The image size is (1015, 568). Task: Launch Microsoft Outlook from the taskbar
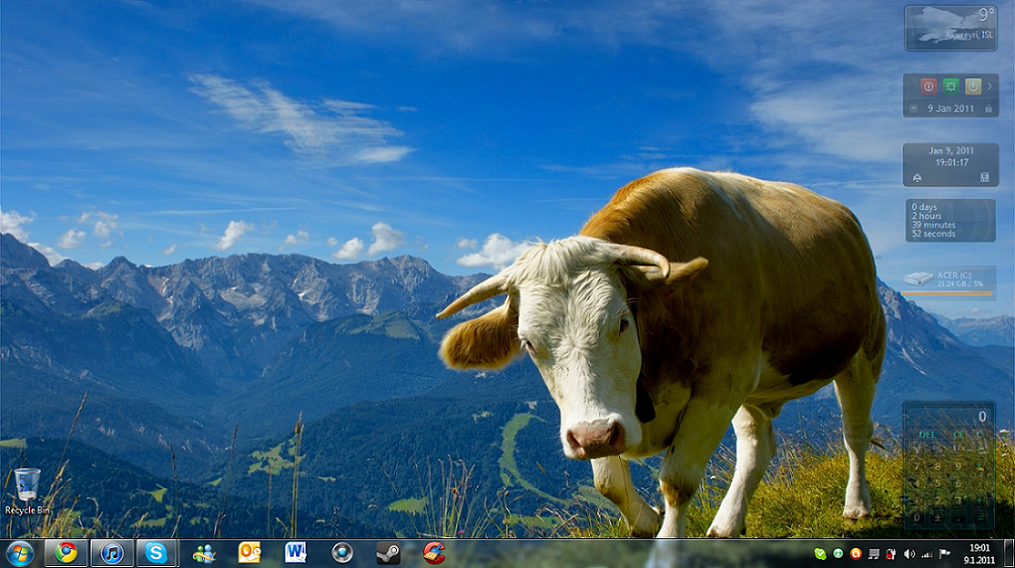point(250,553)
